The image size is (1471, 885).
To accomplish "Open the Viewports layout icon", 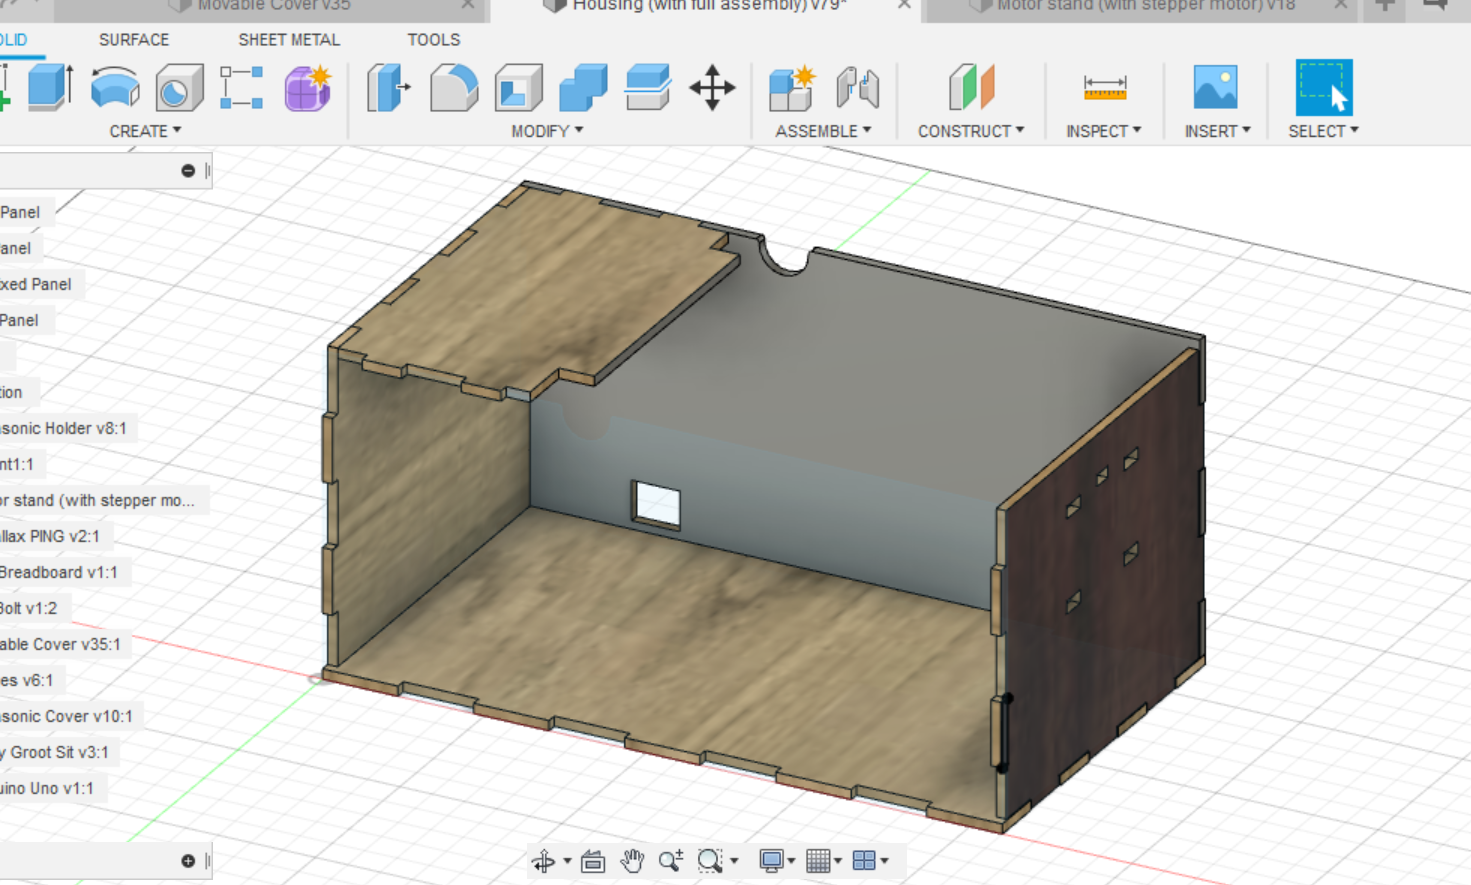I will coord(865,861).
